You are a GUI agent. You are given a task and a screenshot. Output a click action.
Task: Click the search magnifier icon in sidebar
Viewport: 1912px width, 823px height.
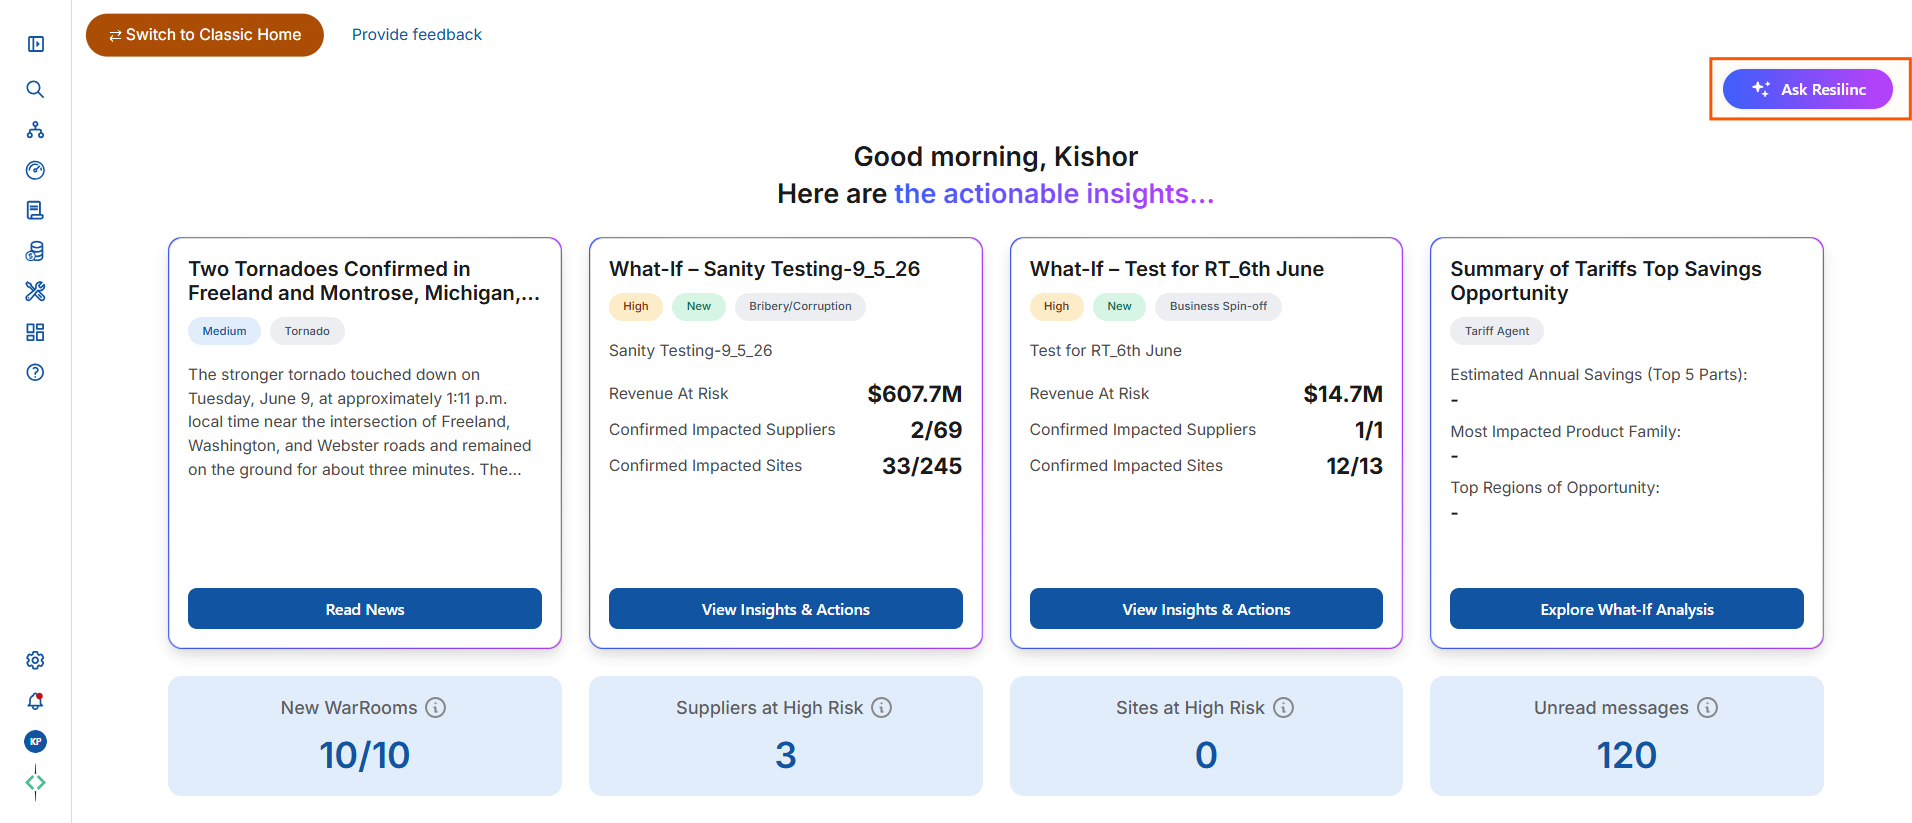(35, 89)
